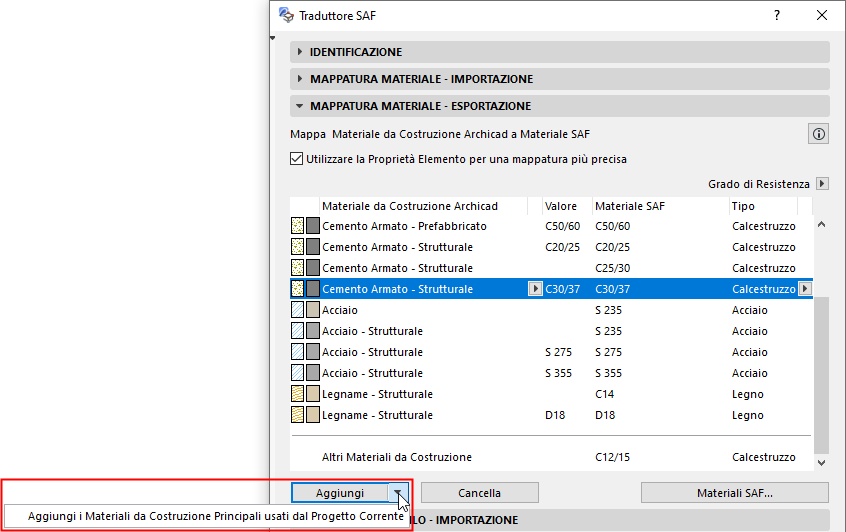Click fill icon of Acciaio - Strutturale S 275 row
This screenshot has width=846, height=532.
coord(297,352)
